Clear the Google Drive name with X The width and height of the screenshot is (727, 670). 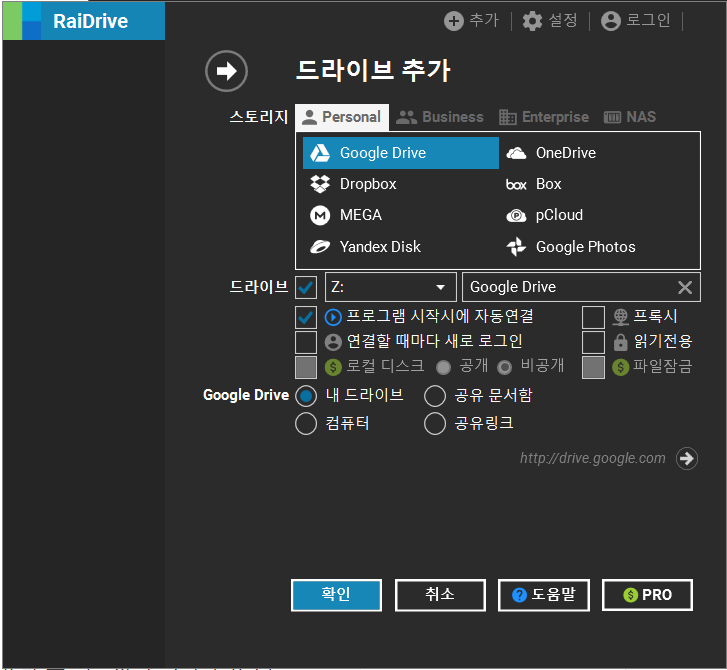click(x=685, y=287)
